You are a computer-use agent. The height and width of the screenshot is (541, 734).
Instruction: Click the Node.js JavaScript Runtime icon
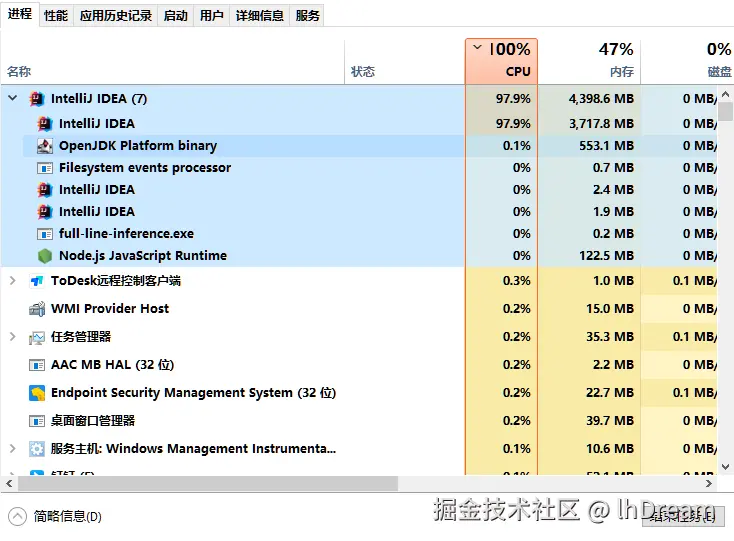44,256
